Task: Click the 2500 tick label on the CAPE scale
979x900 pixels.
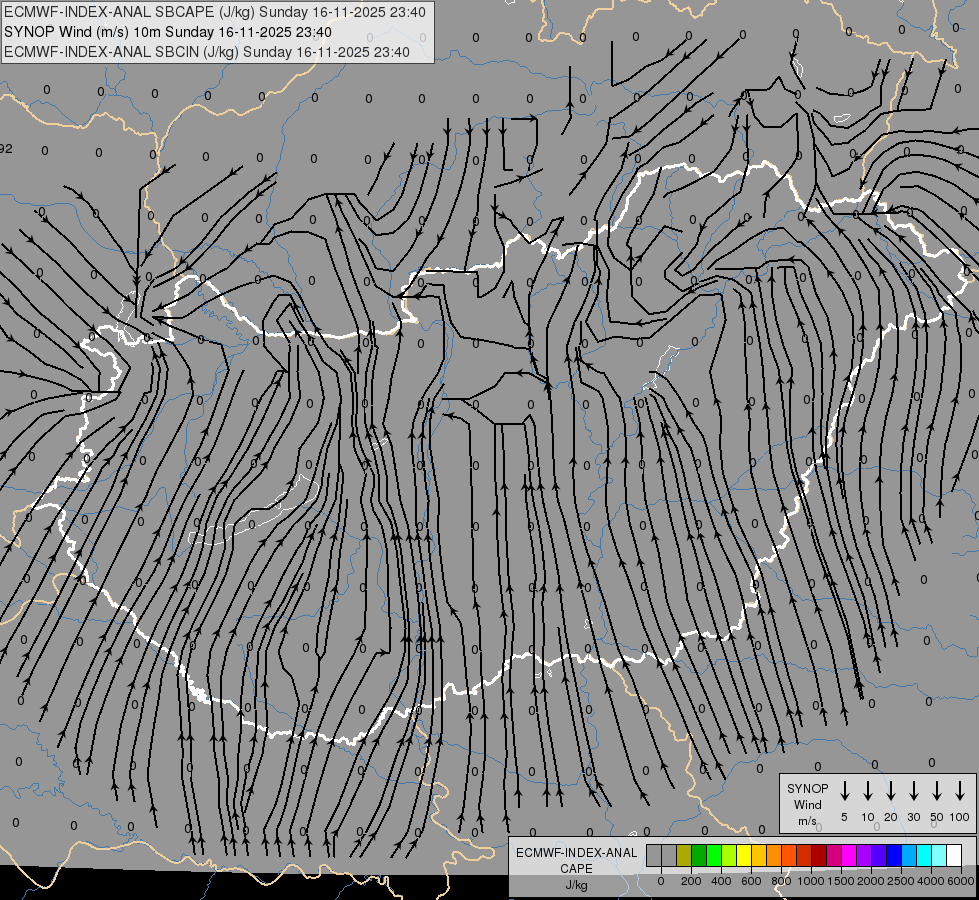Action: [900, 881]
